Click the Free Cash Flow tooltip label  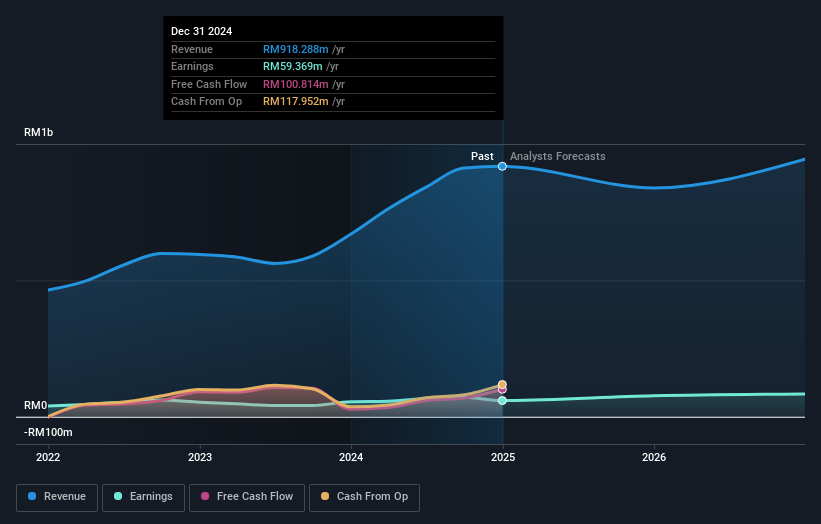(209, 84)
